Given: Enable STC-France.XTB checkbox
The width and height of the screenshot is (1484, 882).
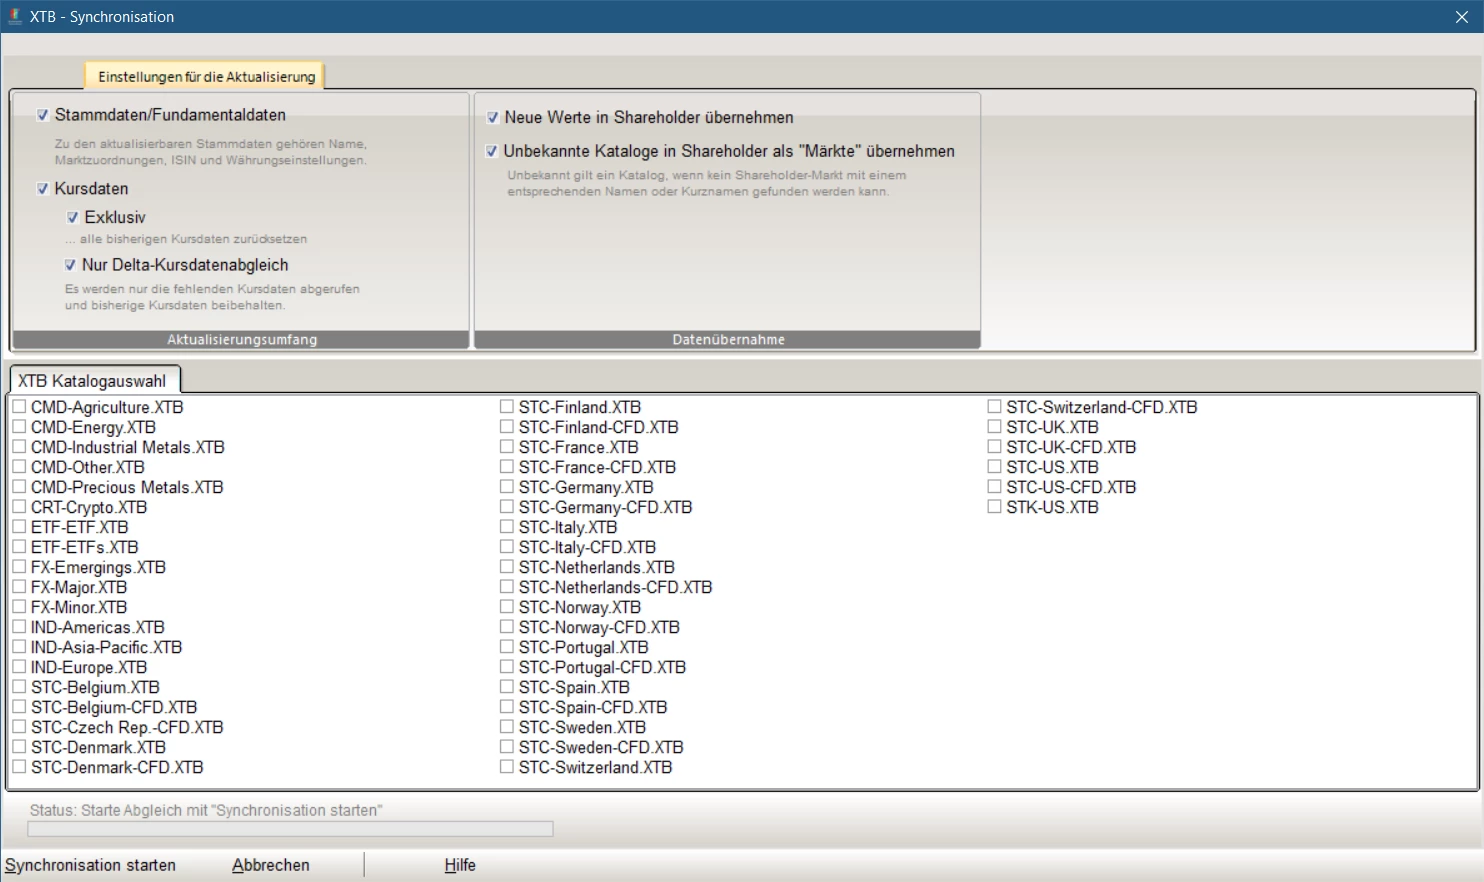Looking at the screenshot, I should [x=507, y=447].
